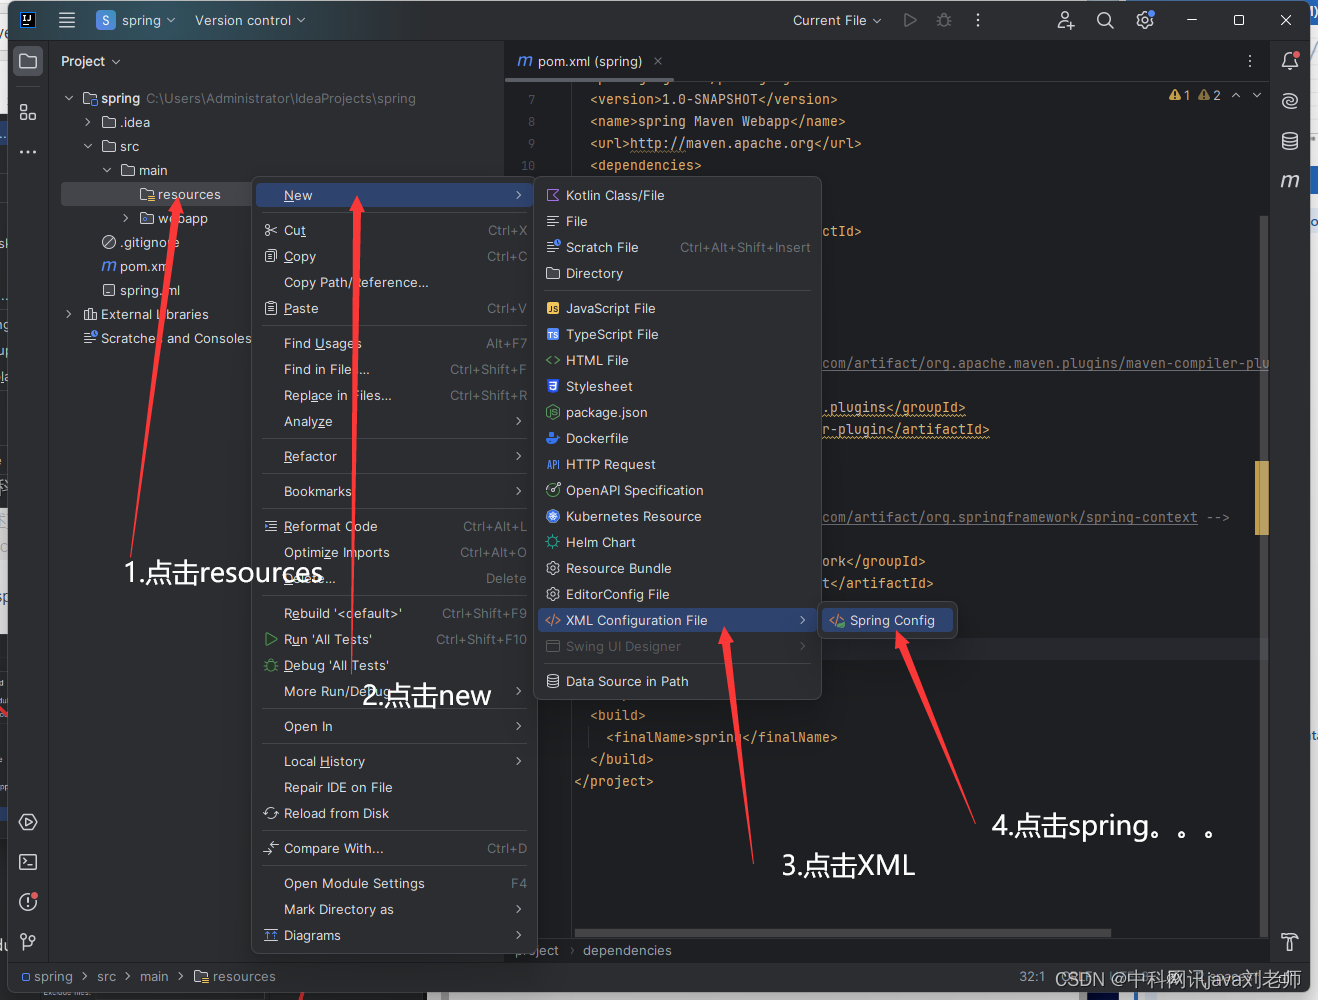Screen dimensions: 1318x1000
Task: Open the Database tool window
Action: pos(1289,140)
